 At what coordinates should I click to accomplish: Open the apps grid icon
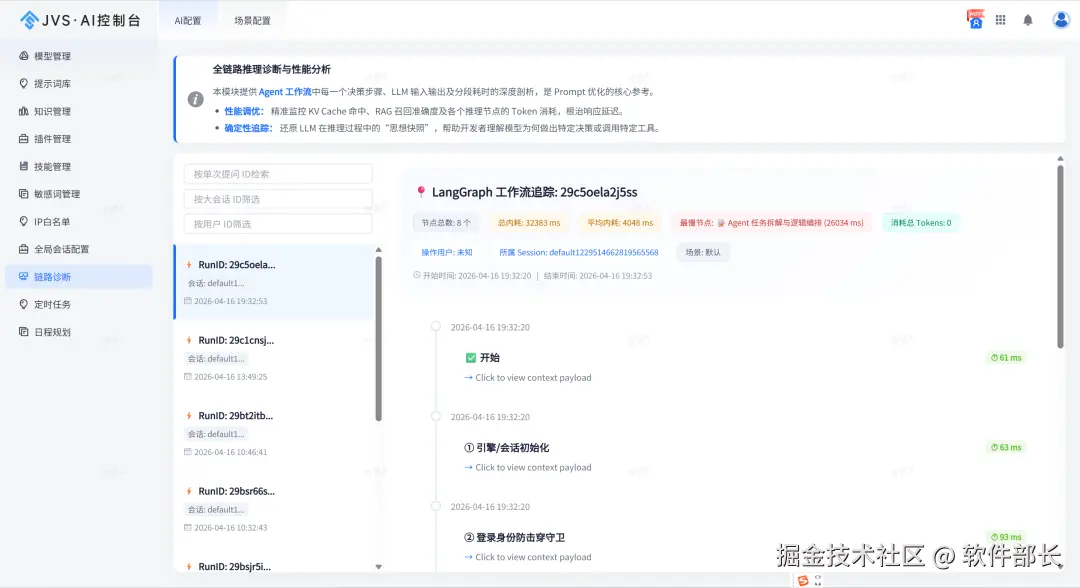1000,20
